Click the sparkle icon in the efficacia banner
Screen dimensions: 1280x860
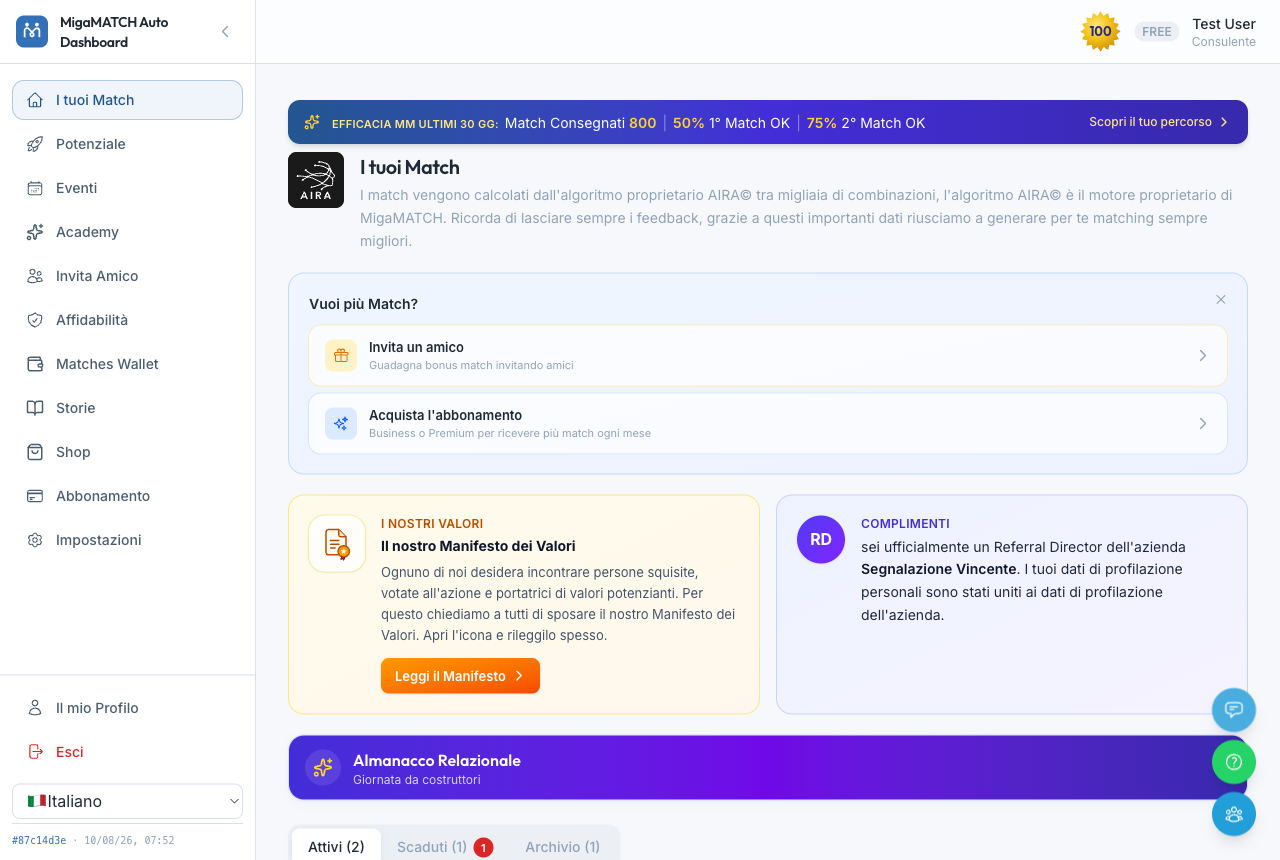pyautogui.click(x=312, y=122)
